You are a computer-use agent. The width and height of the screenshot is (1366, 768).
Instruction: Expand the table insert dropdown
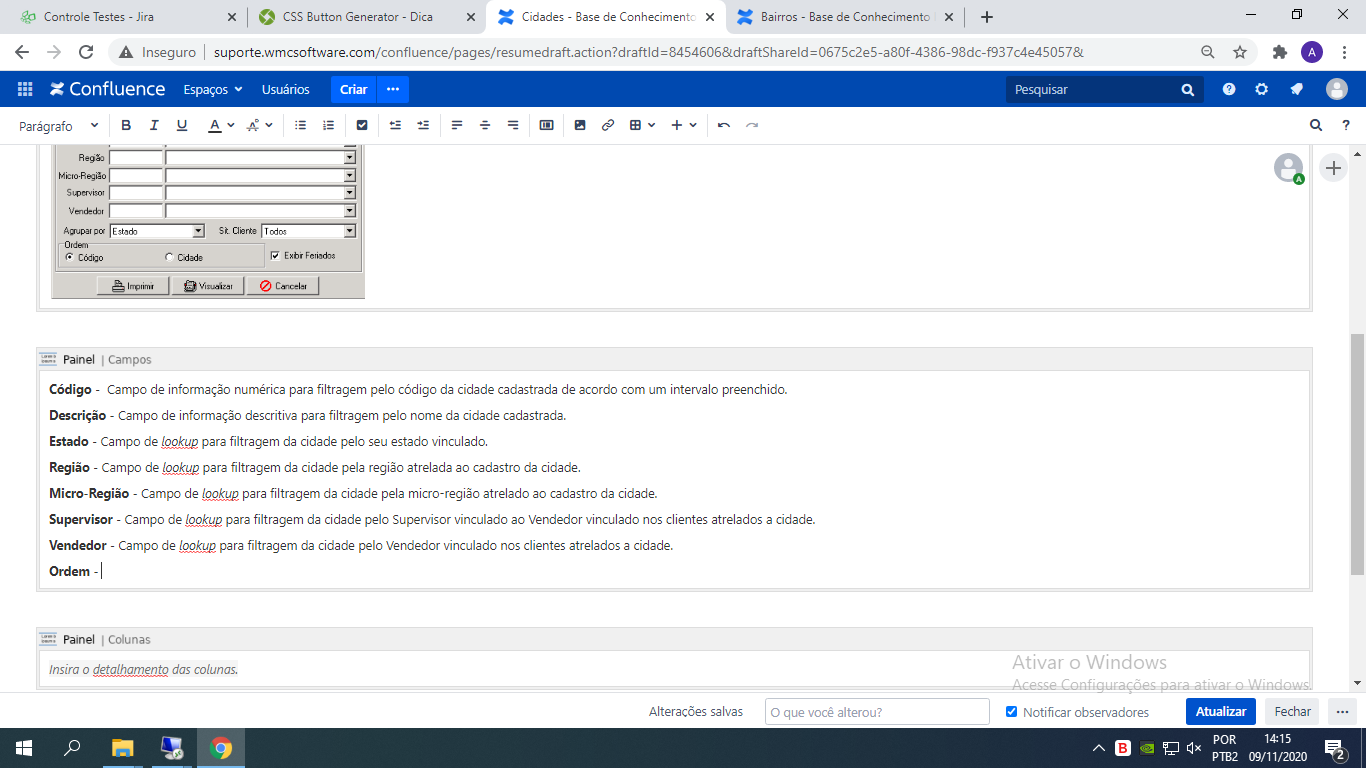pos(642,125)
